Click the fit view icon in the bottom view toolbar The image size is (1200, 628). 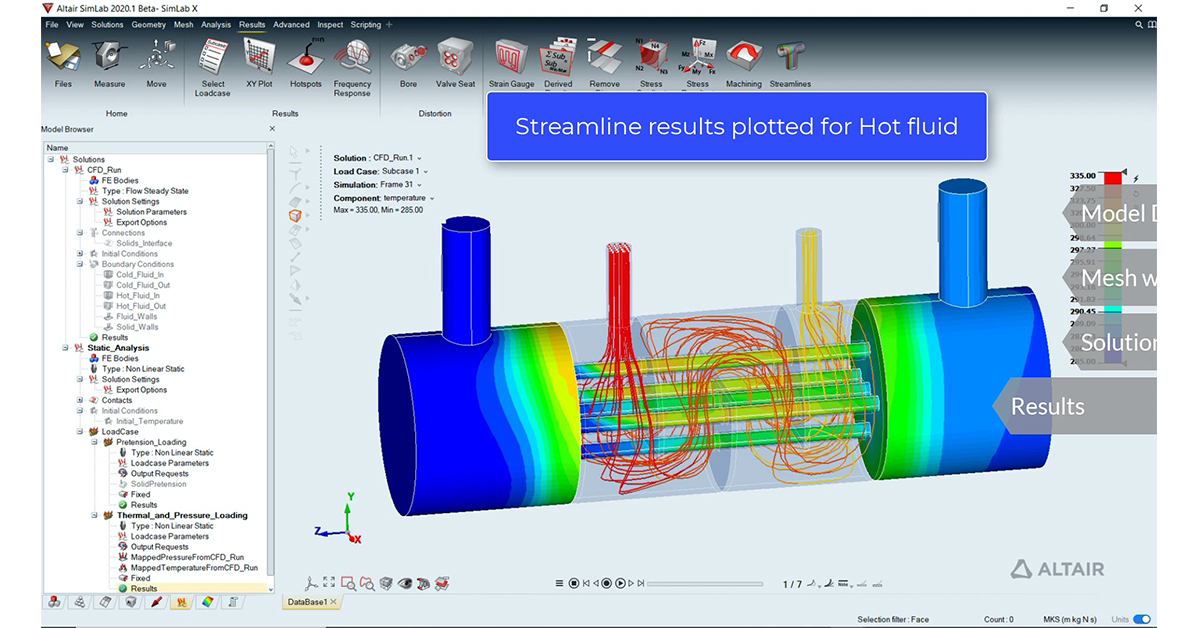click(x=328, y=583)
